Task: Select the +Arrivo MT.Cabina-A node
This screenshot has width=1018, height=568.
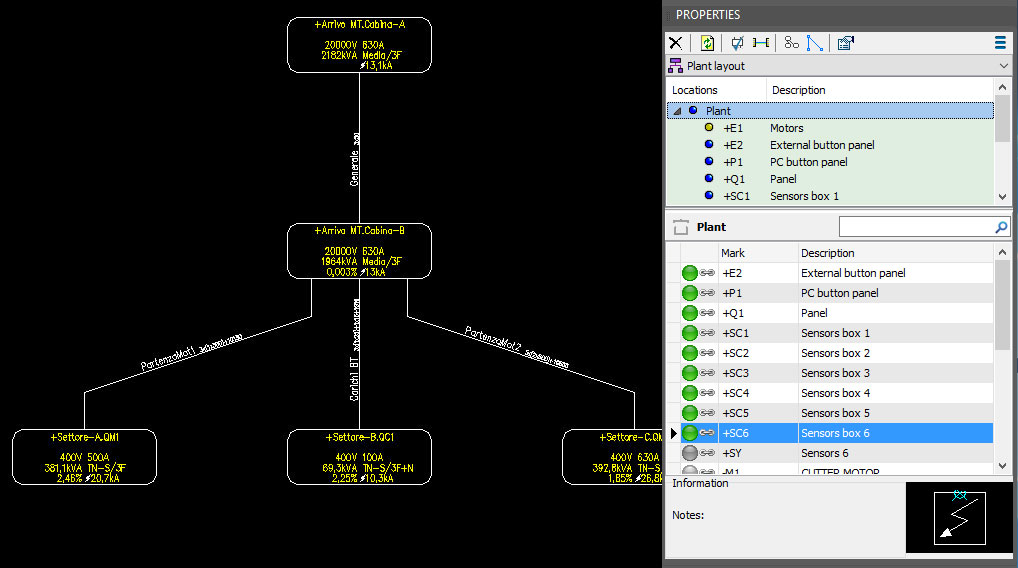Action: pyautogui.click(x=359, y=45)
